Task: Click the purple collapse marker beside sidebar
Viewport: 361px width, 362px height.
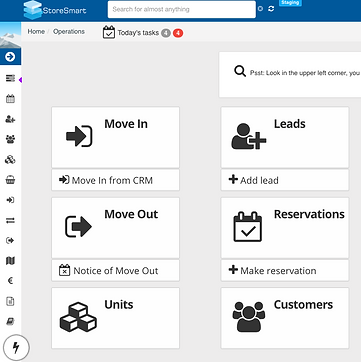Action: pyautogui.click(x=20, y=80)
